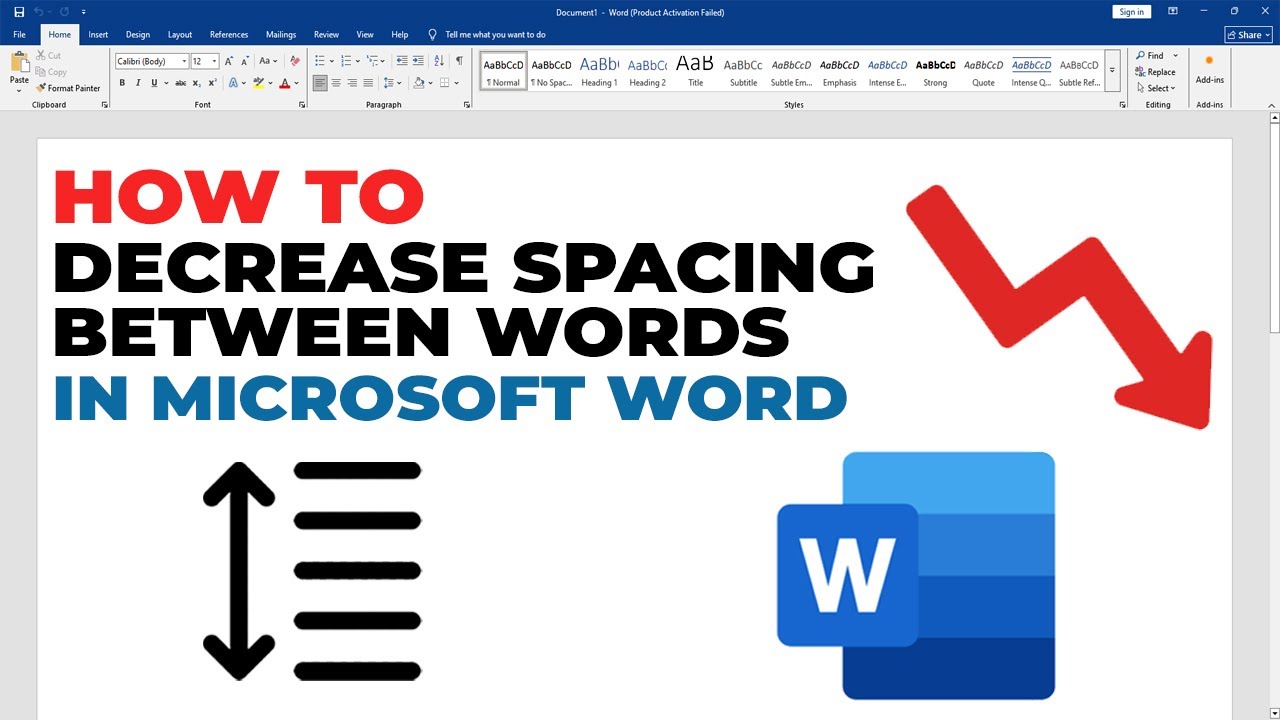Click the Save icon in the title bar
The image size is (1280, 720).
click(x=19, y=12)
